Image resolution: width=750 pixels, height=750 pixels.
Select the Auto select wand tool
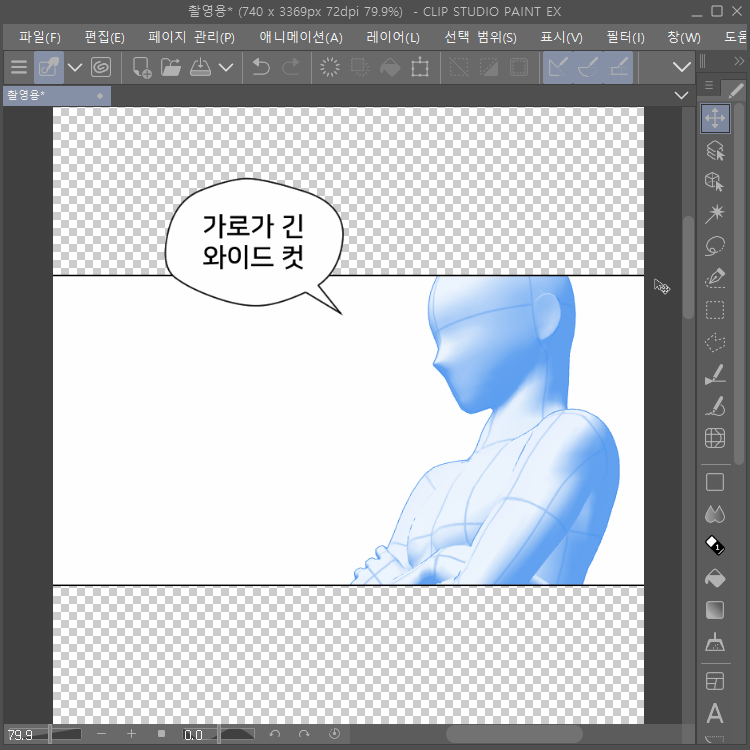tap(715, 214)
